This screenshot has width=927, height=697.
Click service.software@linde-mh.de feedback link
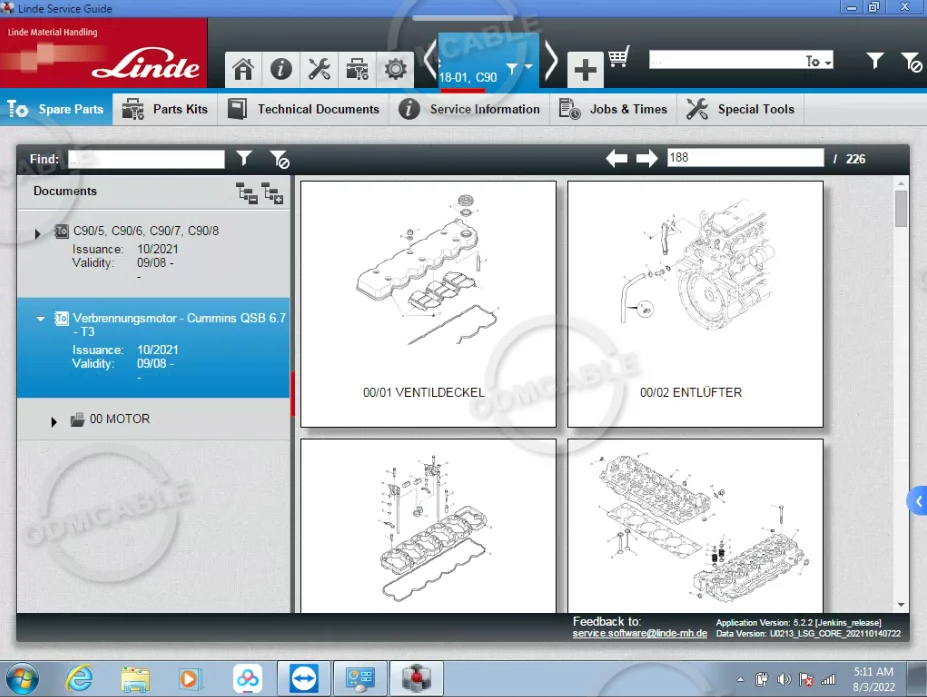point(639,633)
